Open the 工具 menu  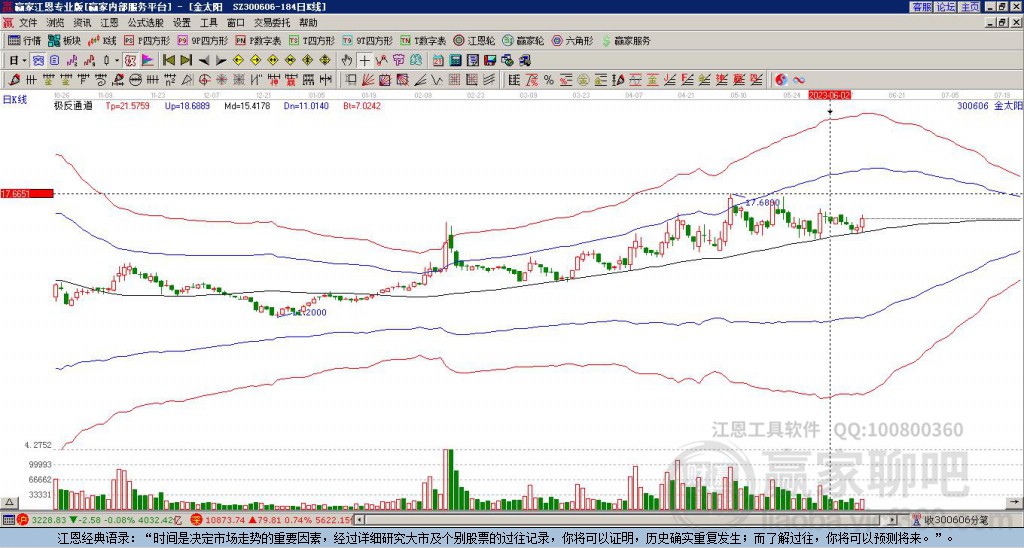coord(208,23)
